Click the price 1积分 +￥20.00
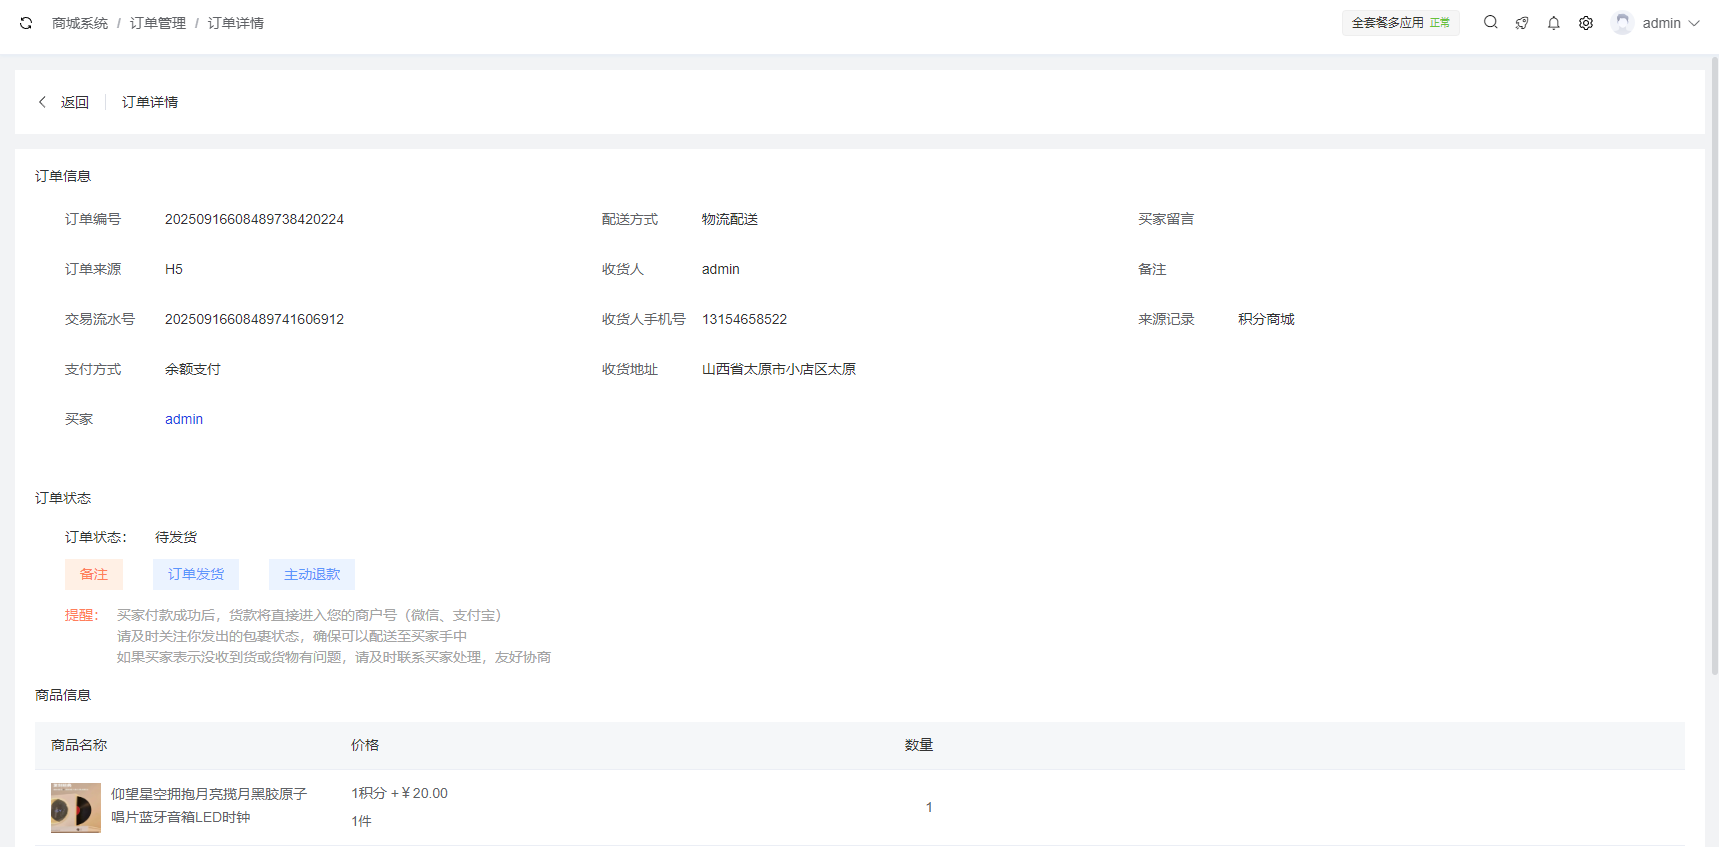The image size is (1719, 847). (399, 793)
